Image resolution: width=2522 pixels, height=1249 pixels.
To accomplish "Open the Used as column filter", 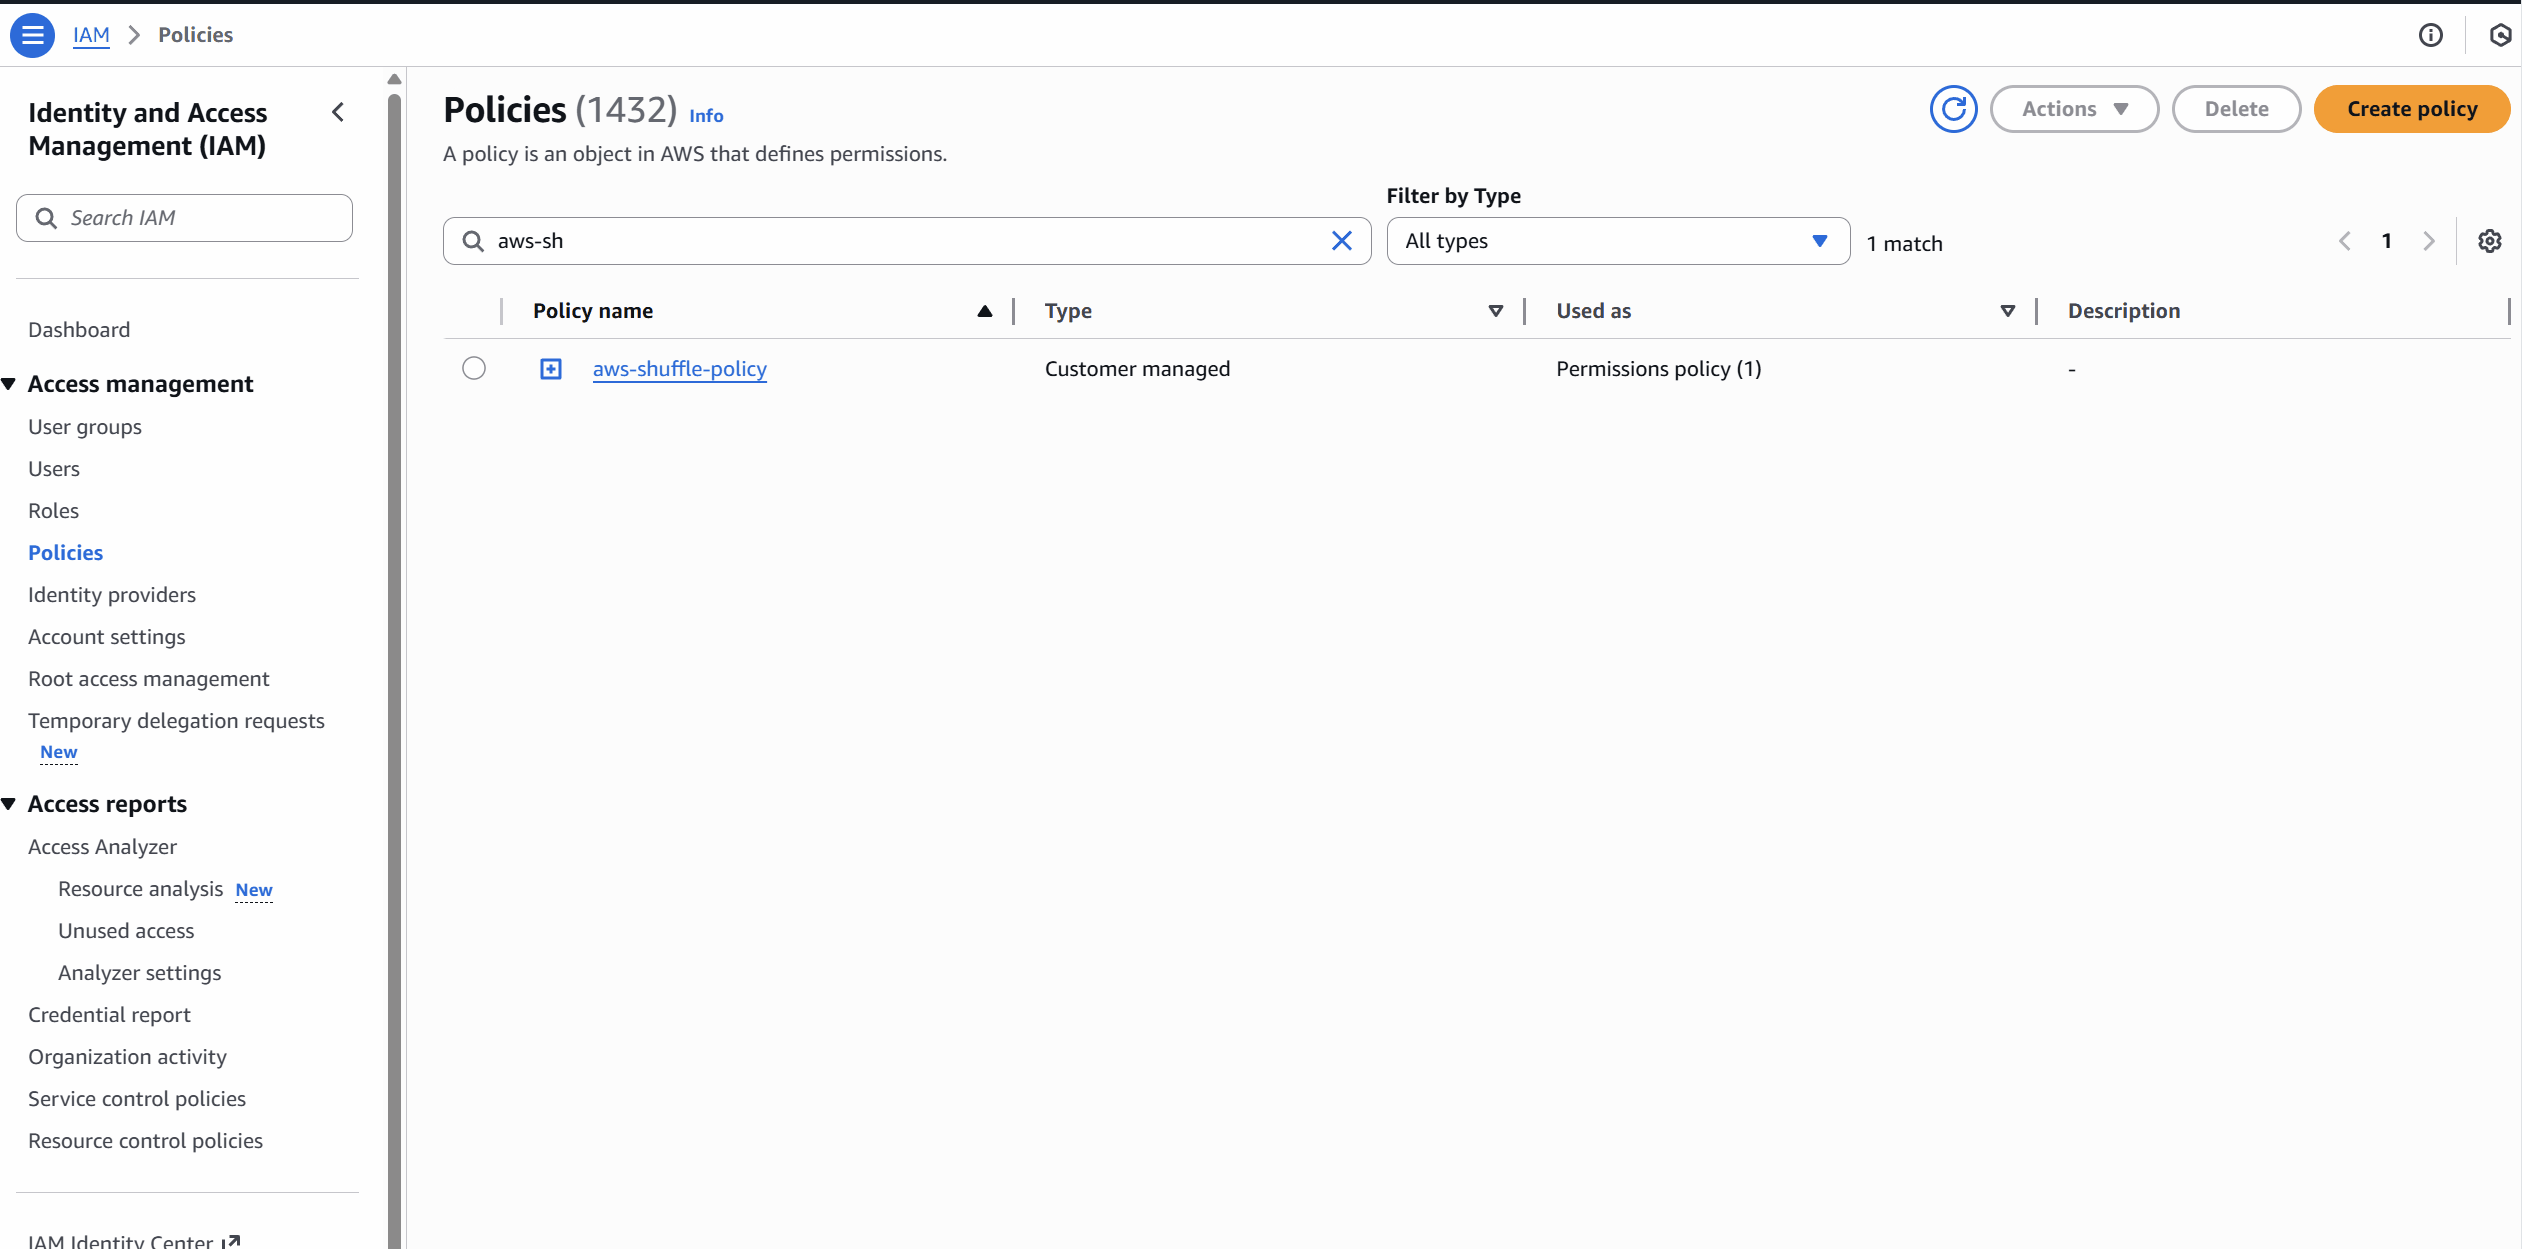I will pos(2008,311).
